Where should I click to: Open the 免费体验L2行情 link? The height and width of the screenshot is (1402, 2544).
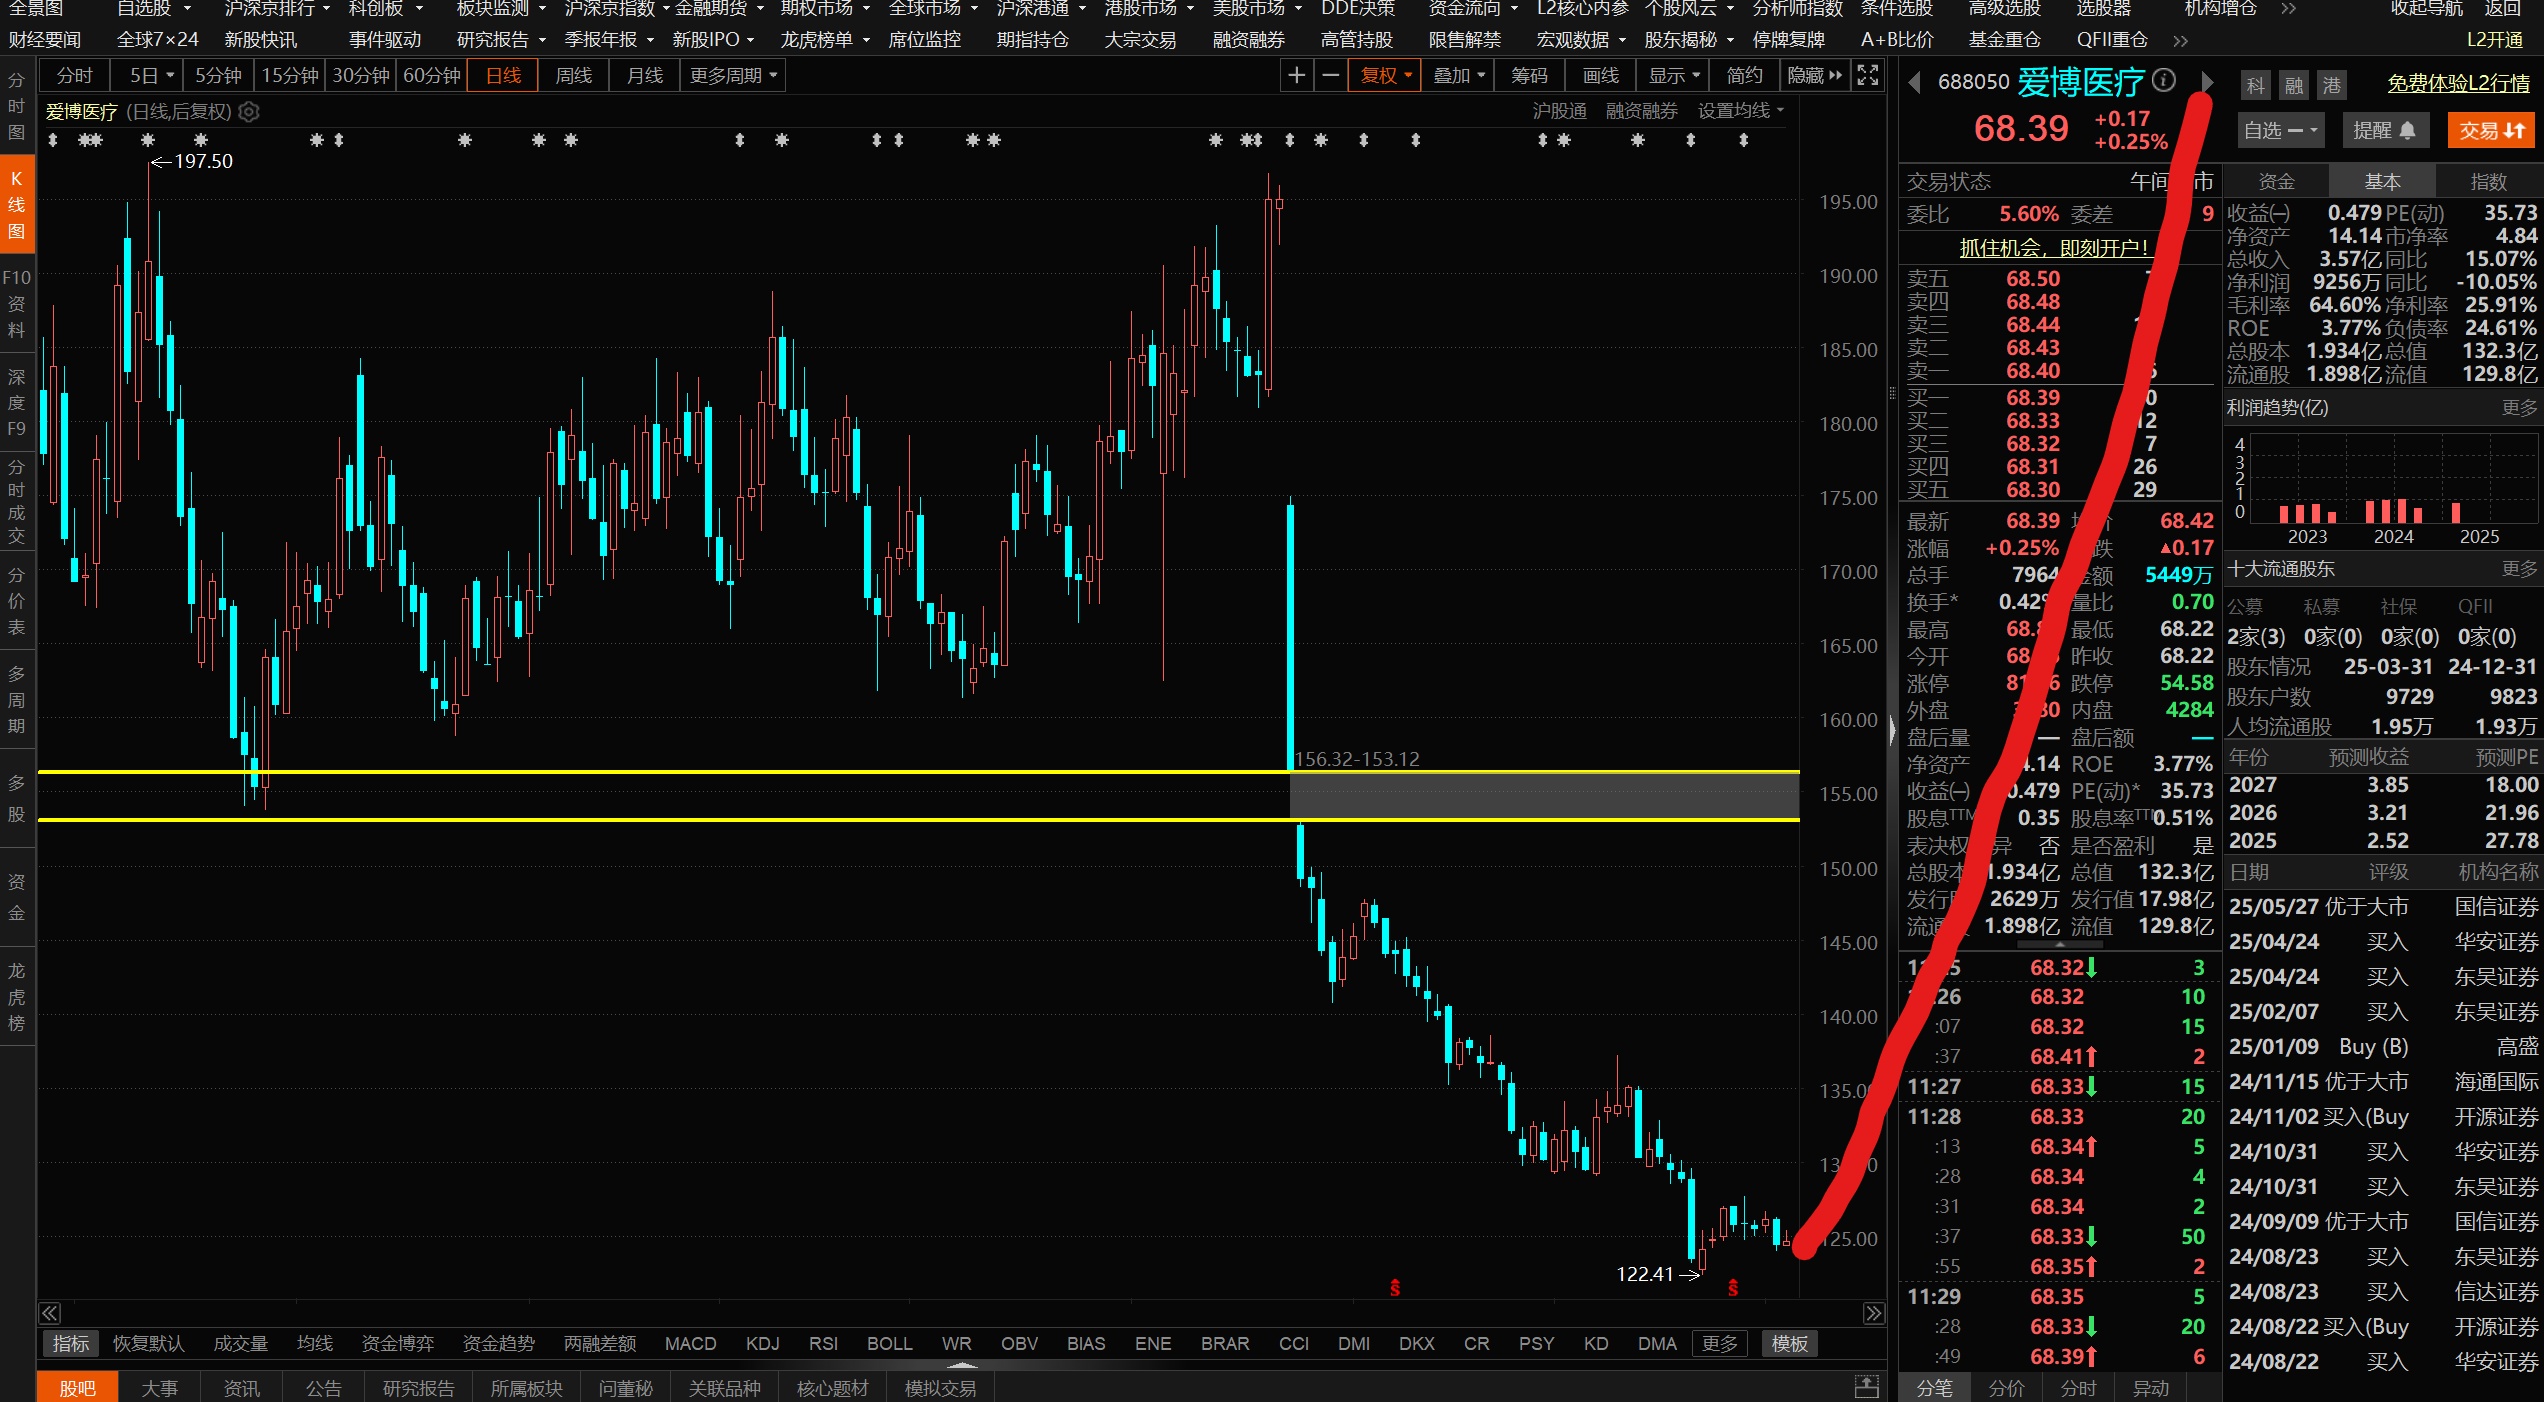[x=2458, y=84]
